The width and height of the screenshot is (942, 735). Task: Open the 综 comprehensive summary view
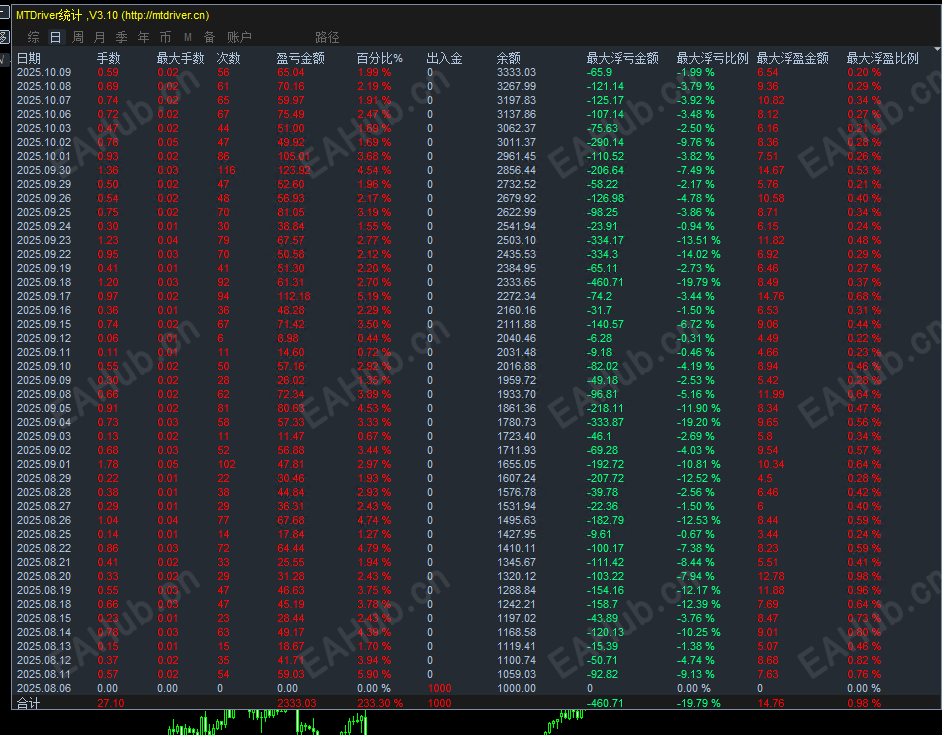click(33, 36)
